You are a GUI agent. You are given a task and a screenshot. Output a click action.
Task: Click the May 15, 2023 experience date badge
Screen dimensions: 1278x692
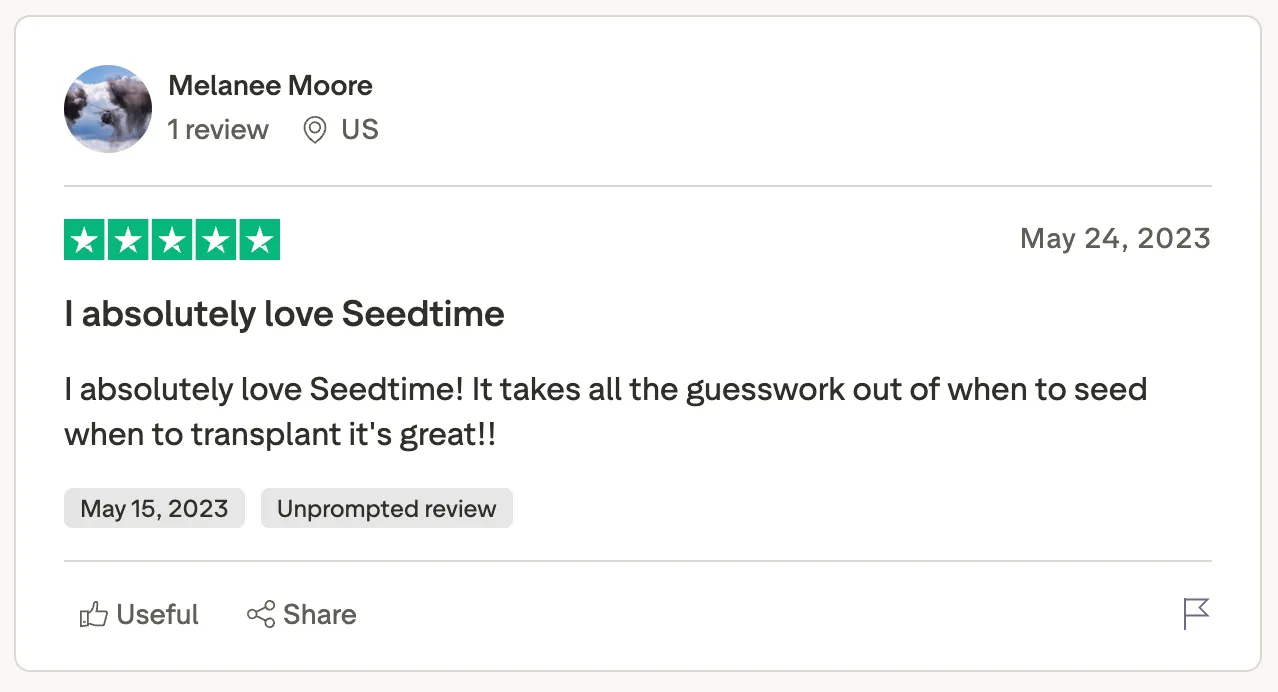[154, 508]
